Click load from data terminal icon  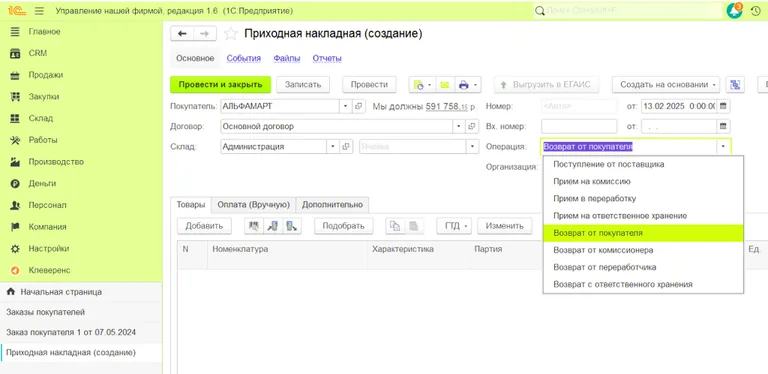272,226
